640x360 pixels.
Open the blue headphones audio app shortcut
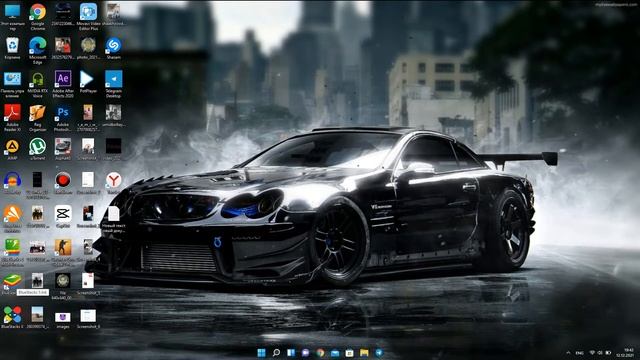[12, 180]
